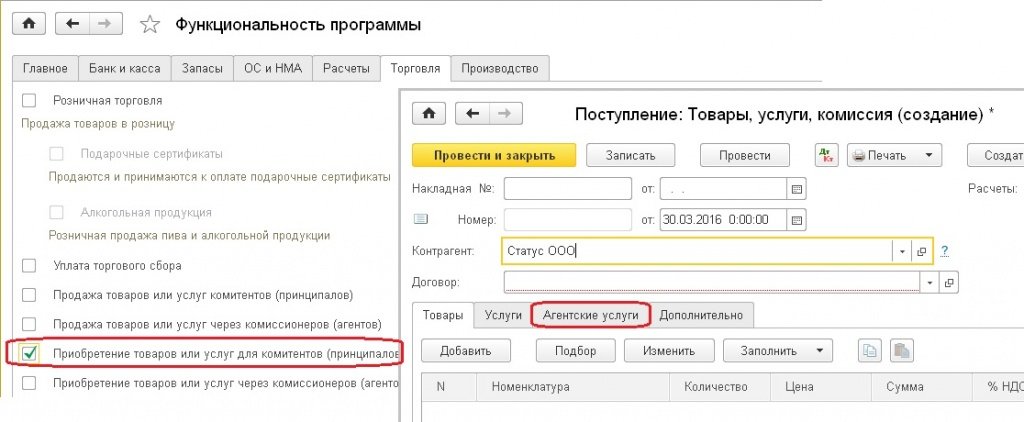This screenshot has height=422, width=1024.
Task: Expand the Контрагент dropdown list
Action: tap(902, 251)
